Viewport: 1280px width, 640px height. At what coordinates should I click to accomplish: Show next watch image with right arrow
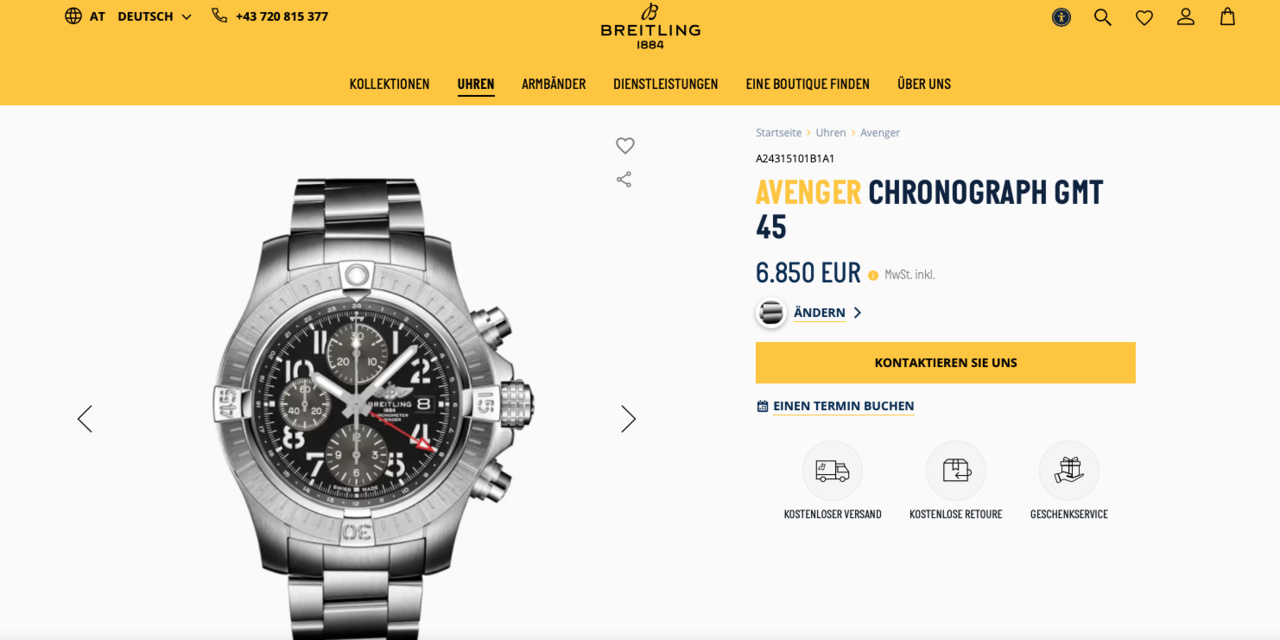(x=628, y=419)
